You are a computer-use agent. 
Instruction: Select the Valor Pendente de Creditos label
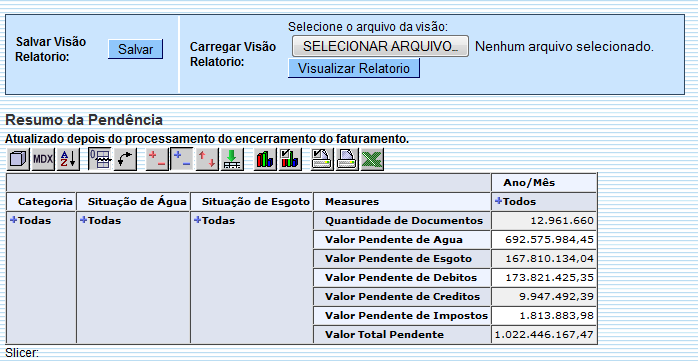pos(402,297)
